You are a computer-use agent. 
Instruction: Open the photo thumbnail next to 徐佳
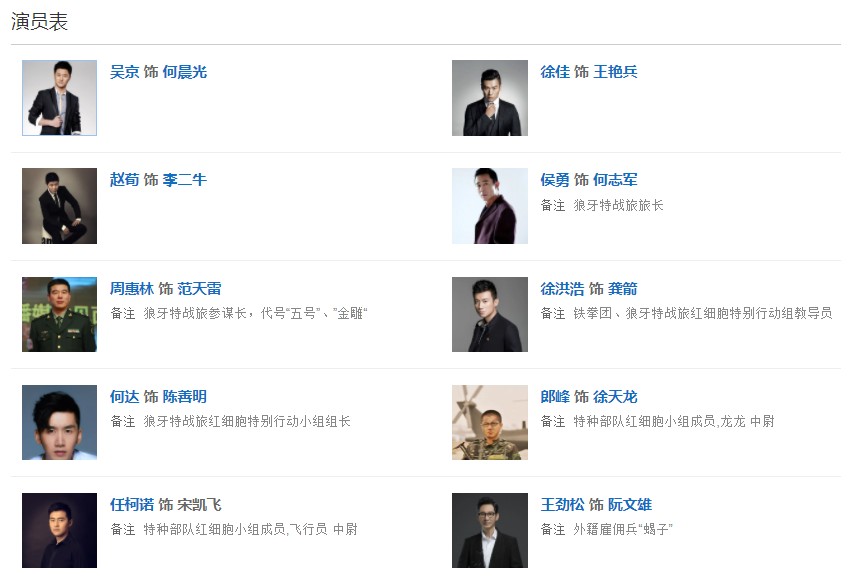(489, 98)
